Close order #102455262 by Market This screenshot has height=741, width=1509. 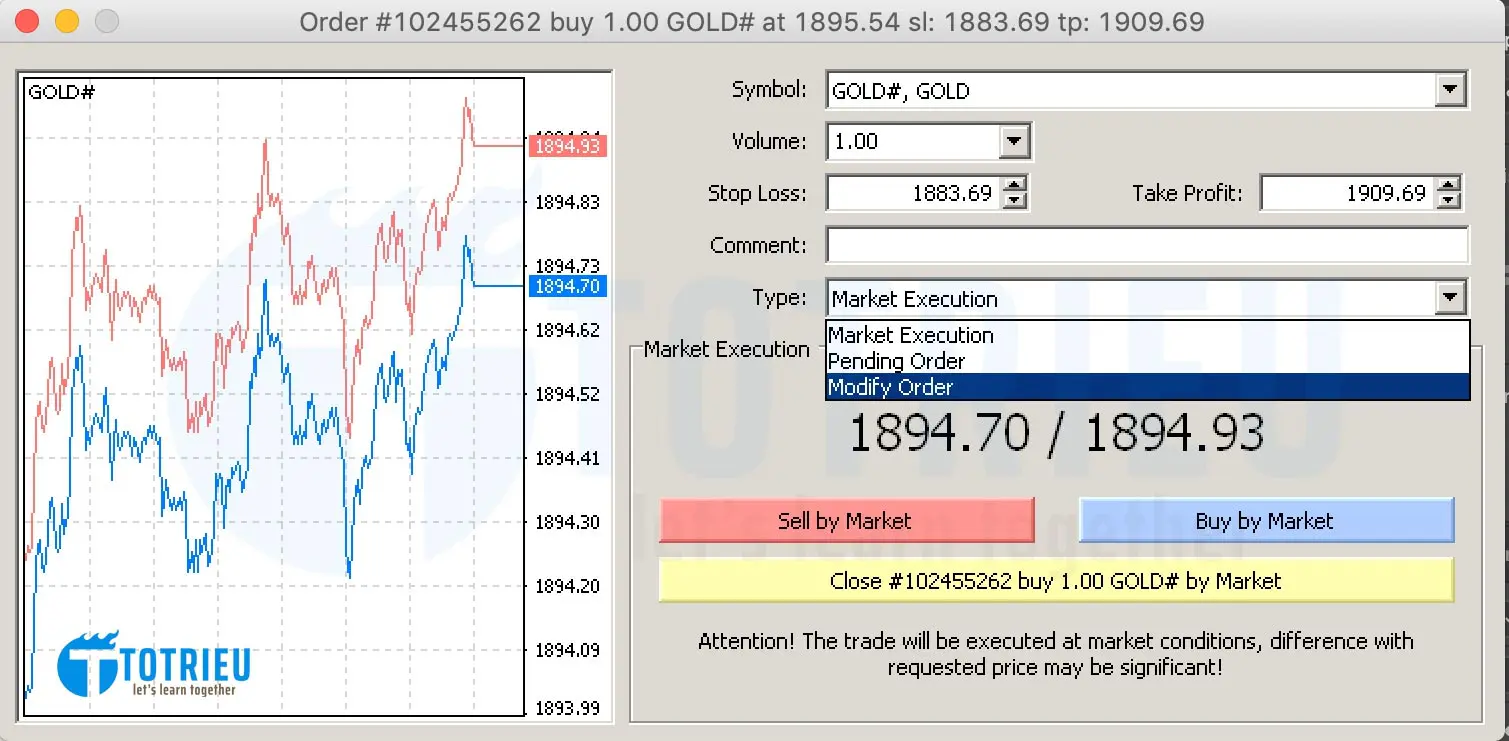1056,581
